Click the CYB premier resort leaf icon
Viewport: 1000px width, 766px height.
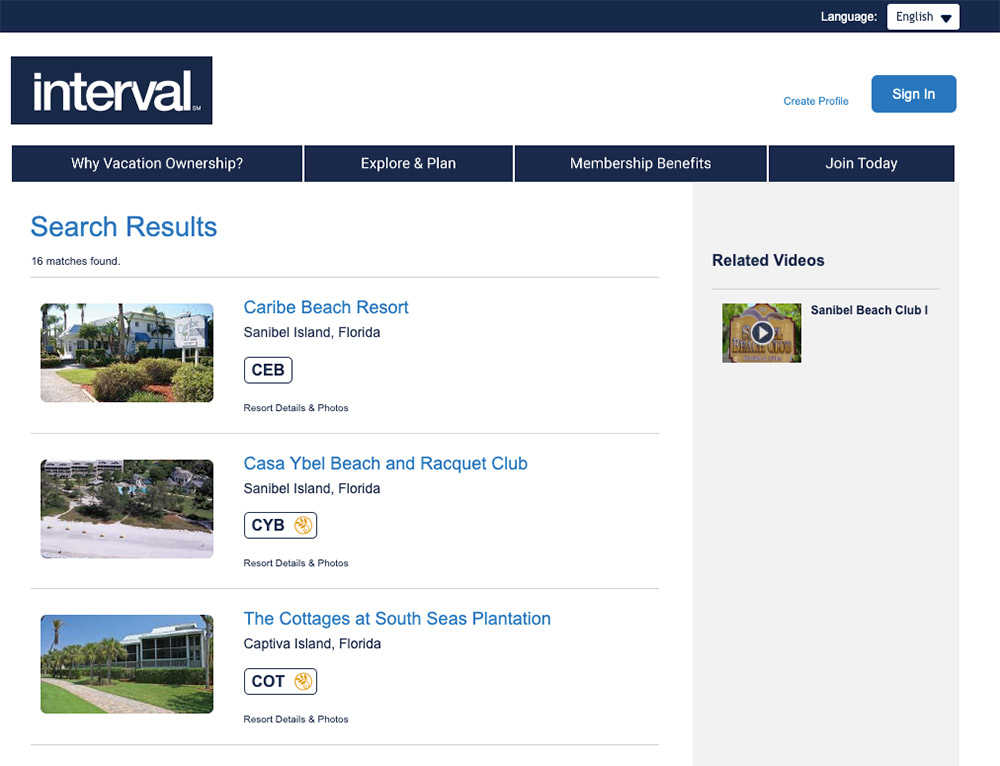point(303,526)
